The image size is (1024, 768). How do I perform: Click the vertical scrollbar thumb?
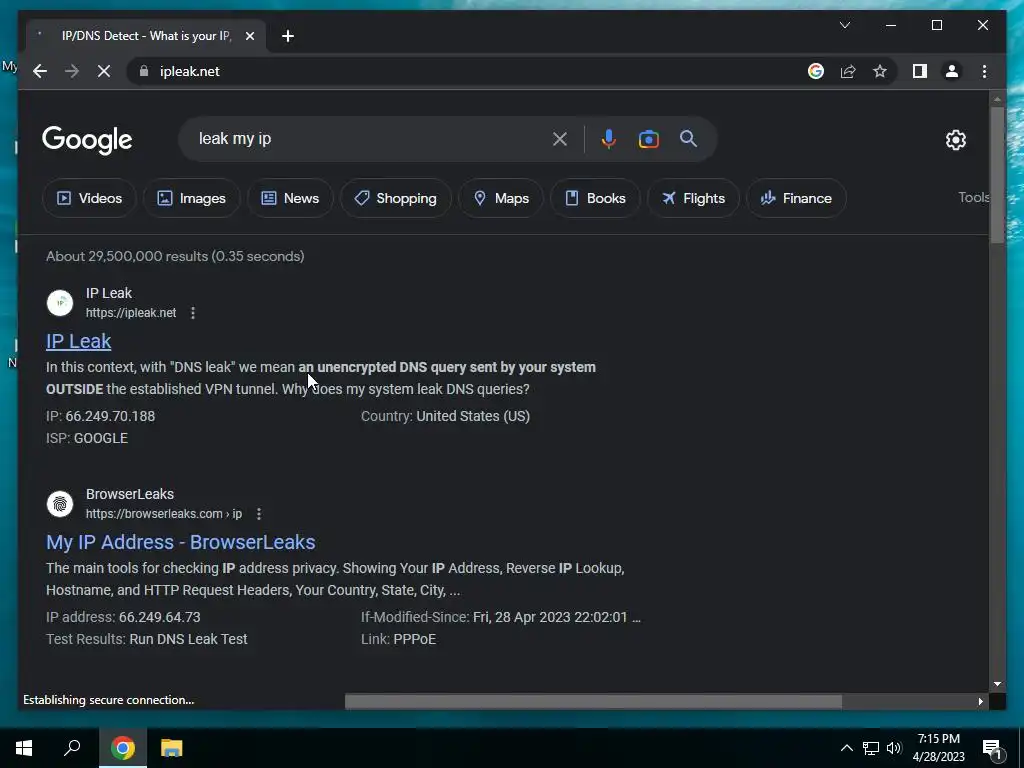pos(997,175)
